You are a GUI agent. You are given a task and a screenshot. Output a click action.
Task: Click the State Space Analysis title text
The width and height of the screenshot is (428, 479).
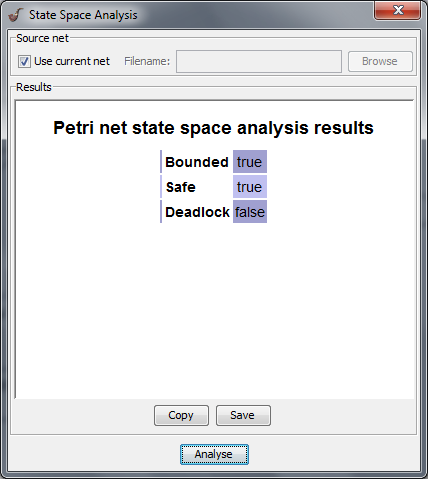[83, 15]
